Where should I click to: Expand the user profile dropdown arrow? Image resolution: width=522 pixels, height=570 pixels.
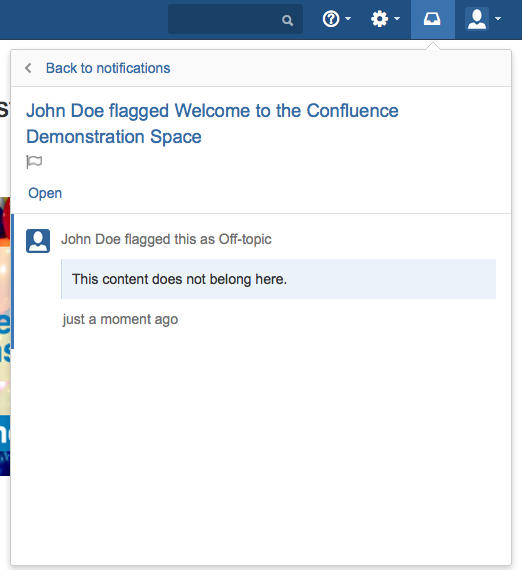pyautogui.click(x=498, y=19)
